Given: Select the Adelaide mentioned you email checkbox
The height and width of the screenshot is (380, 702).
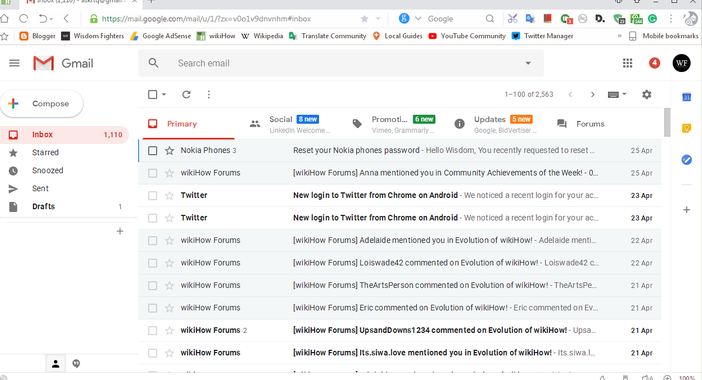Looking at the screenshot, I should click(153, 240).
